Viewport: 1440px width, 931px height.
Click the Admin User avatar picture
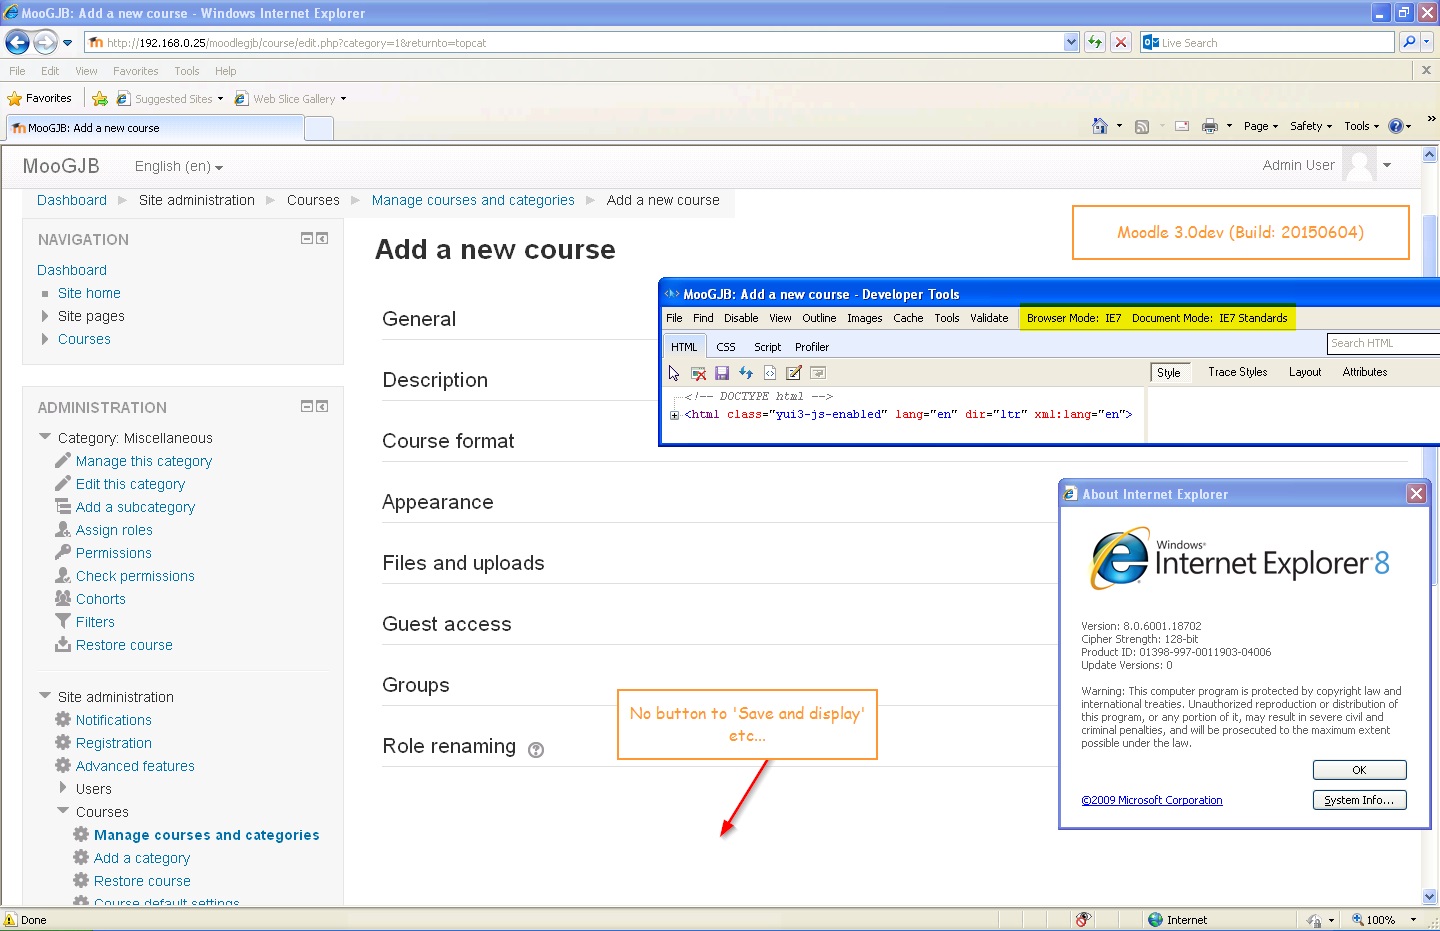[1360, 165]
